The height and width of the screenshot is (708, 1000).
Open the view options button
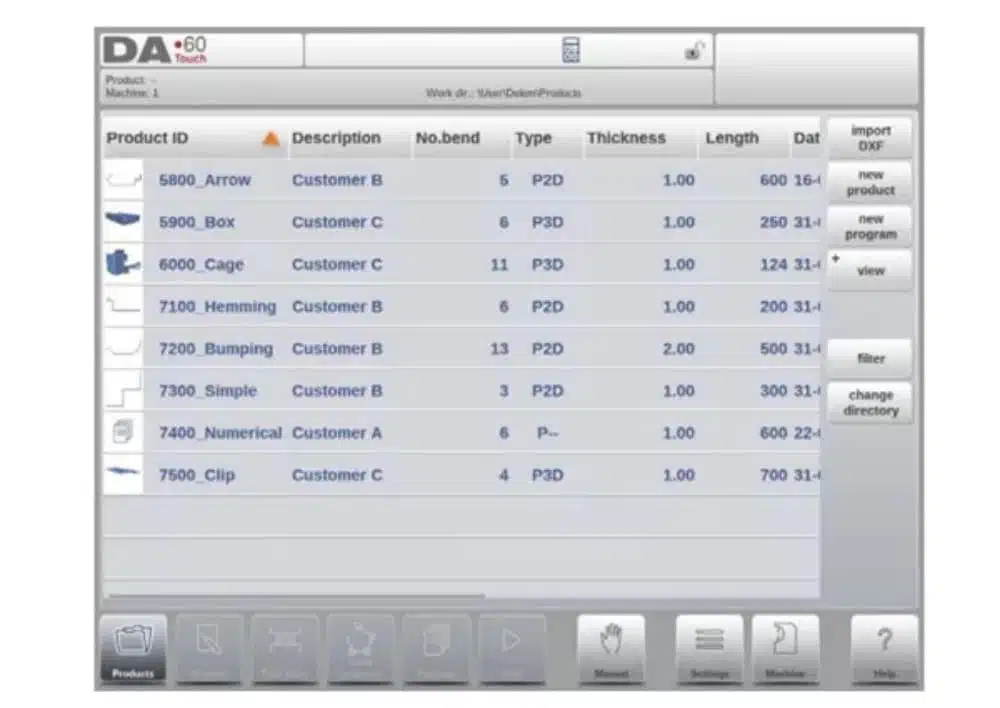click(x=870, y=270)
